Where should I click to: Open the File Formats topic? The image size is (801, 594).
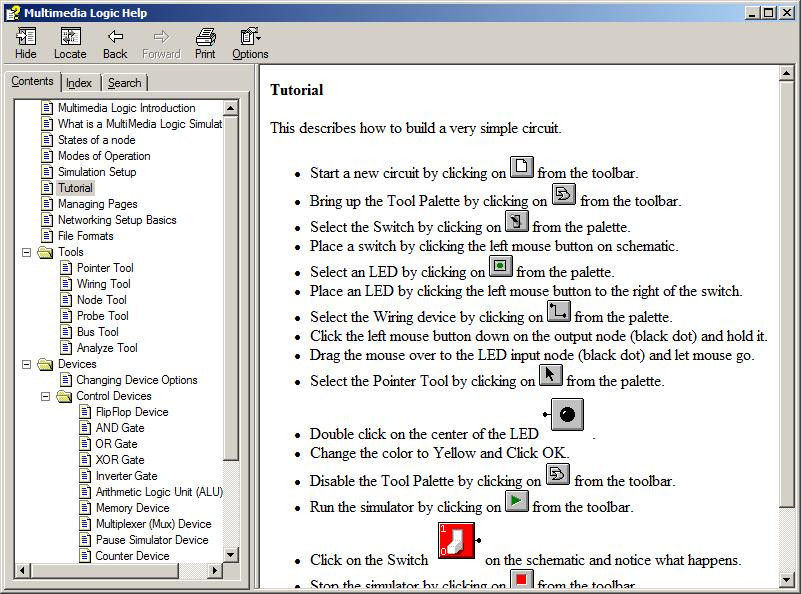pyautogui.click(x=85, y=236)
